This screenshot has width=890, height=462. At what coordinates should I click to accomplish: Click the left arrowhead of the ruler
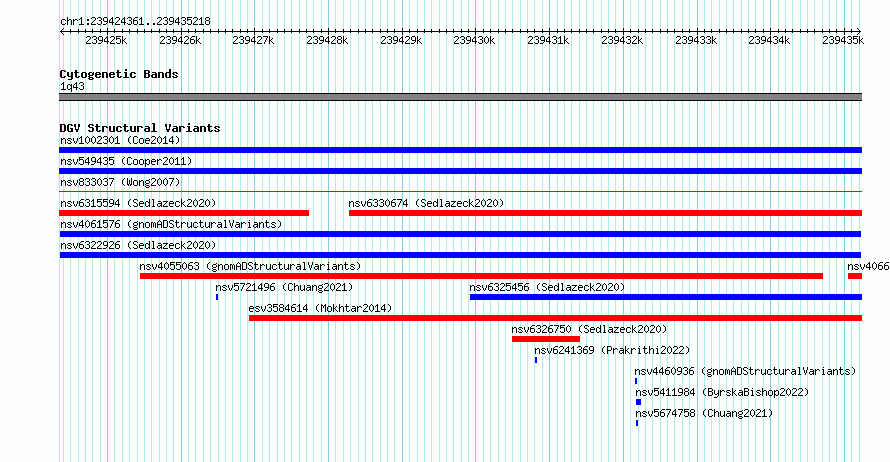point(62,31)
